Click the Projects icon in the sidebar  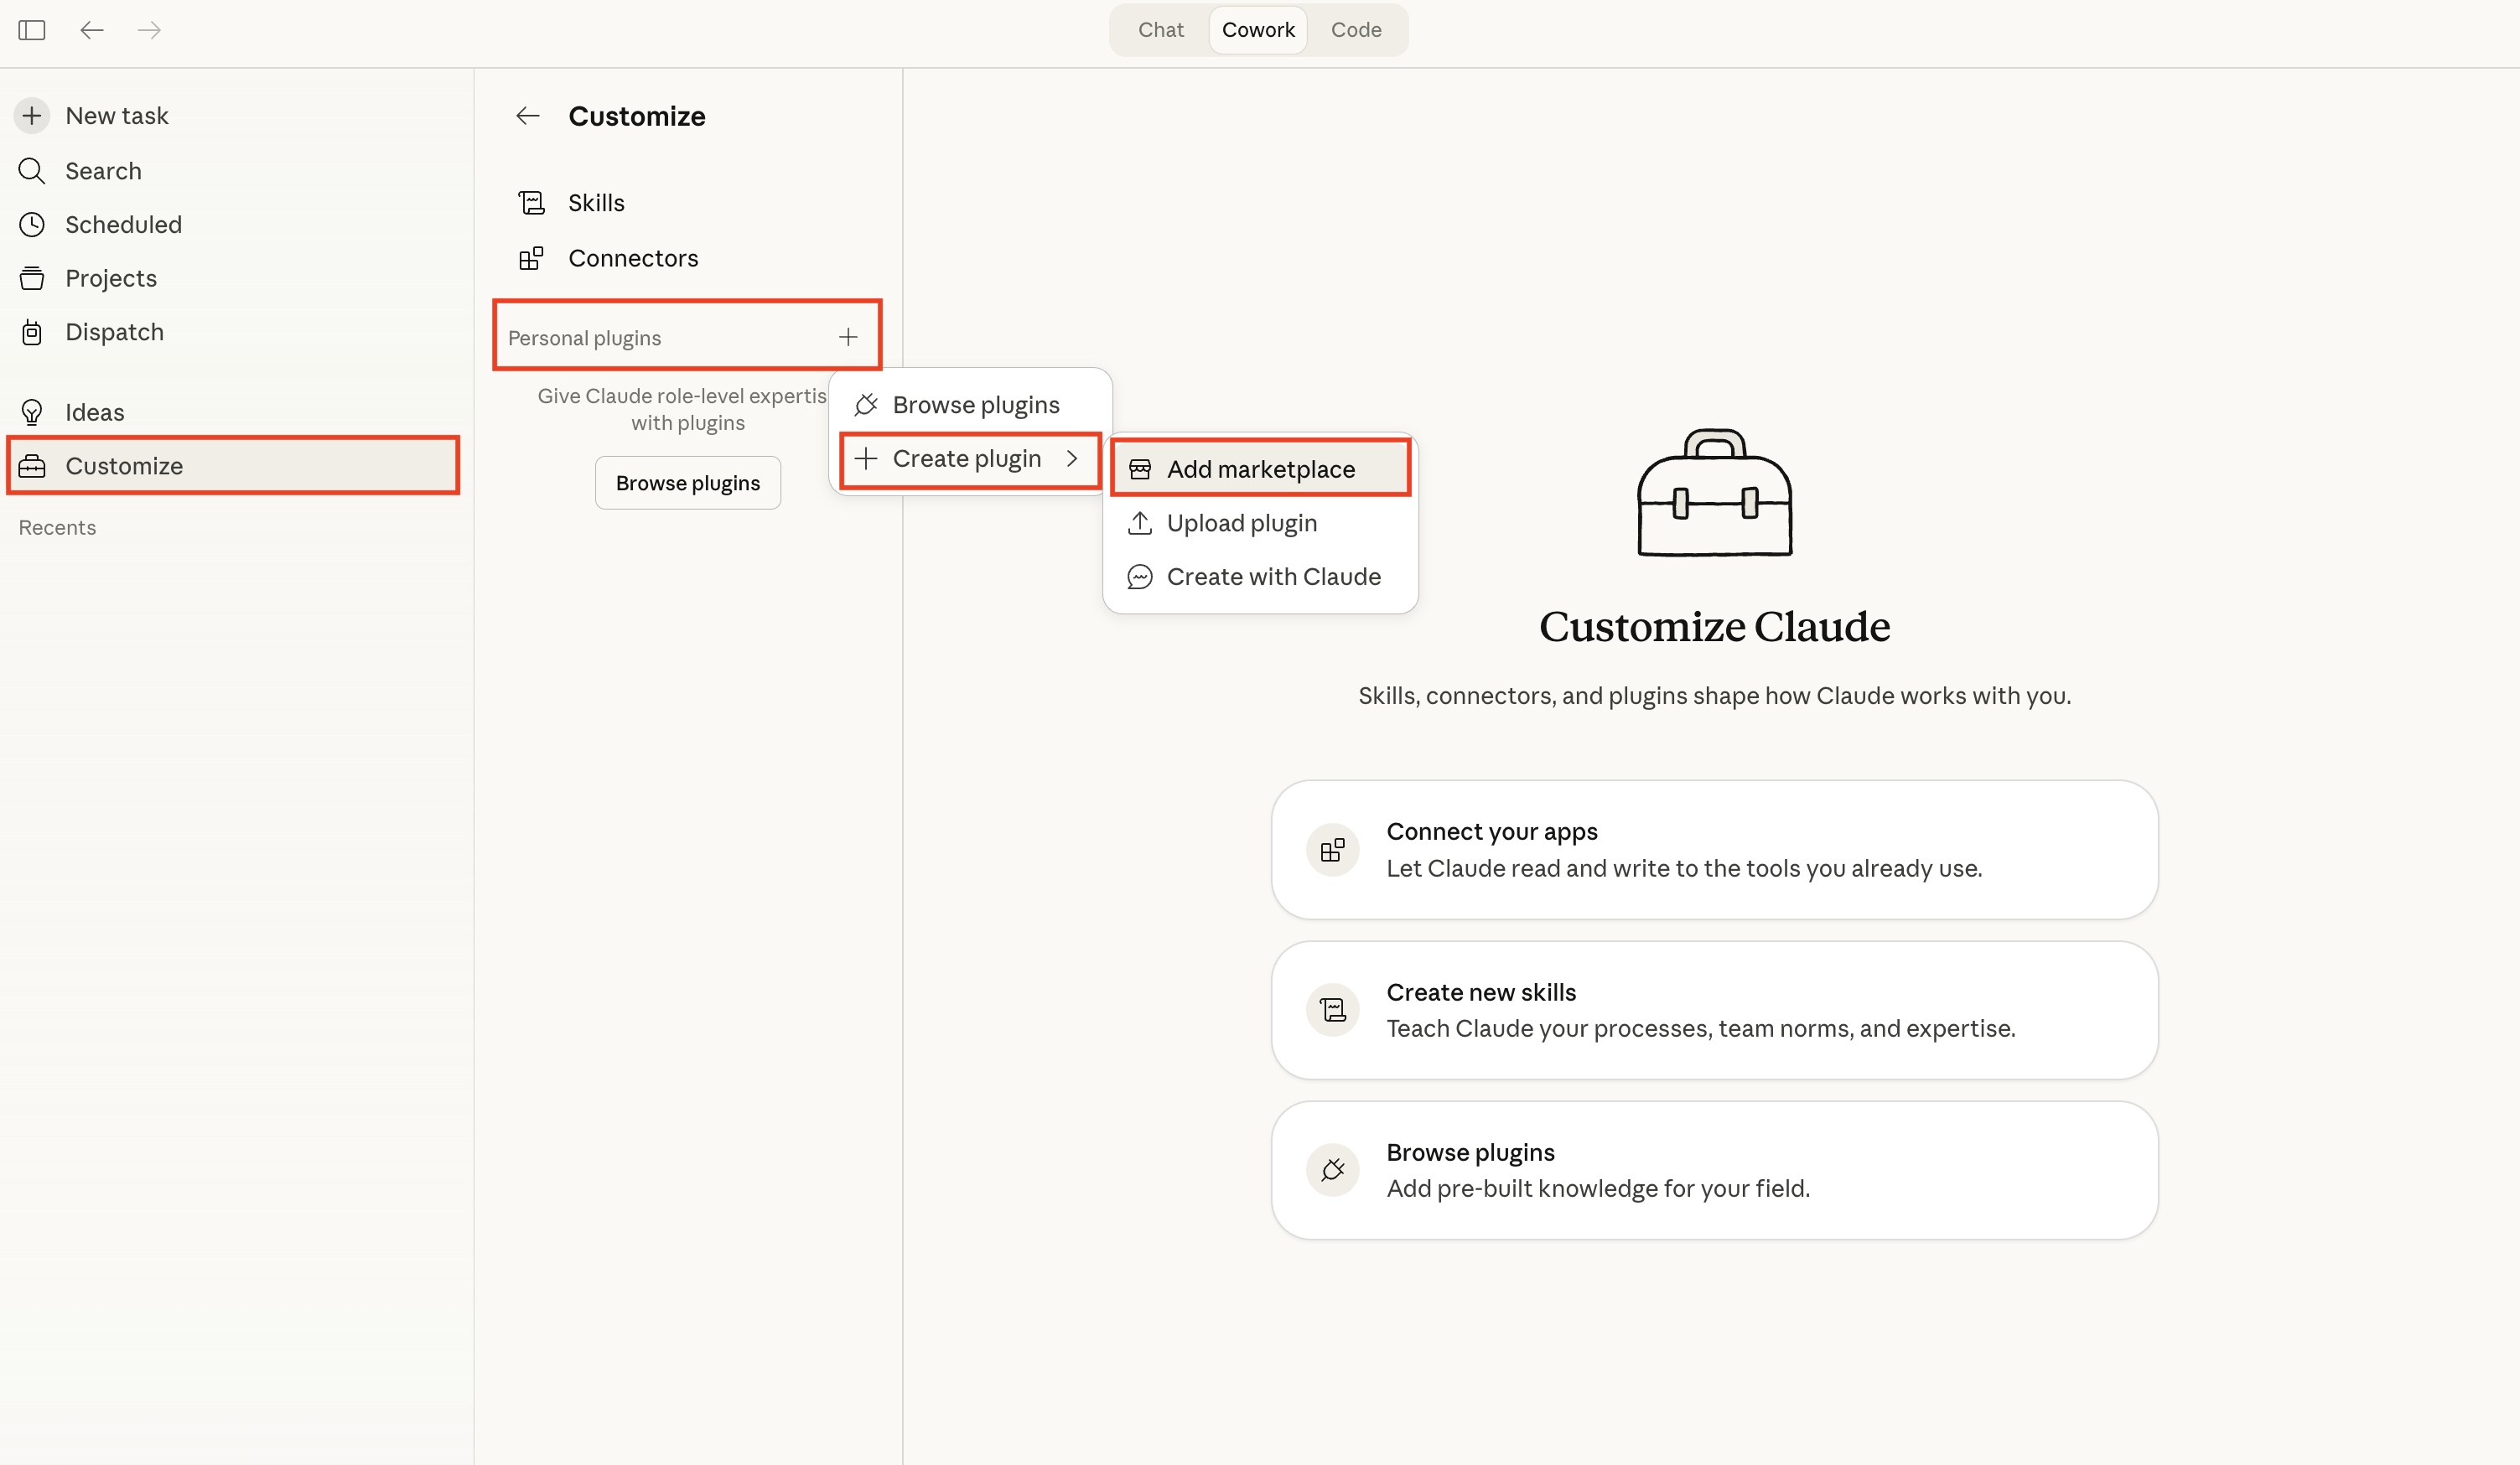(31, 278)
